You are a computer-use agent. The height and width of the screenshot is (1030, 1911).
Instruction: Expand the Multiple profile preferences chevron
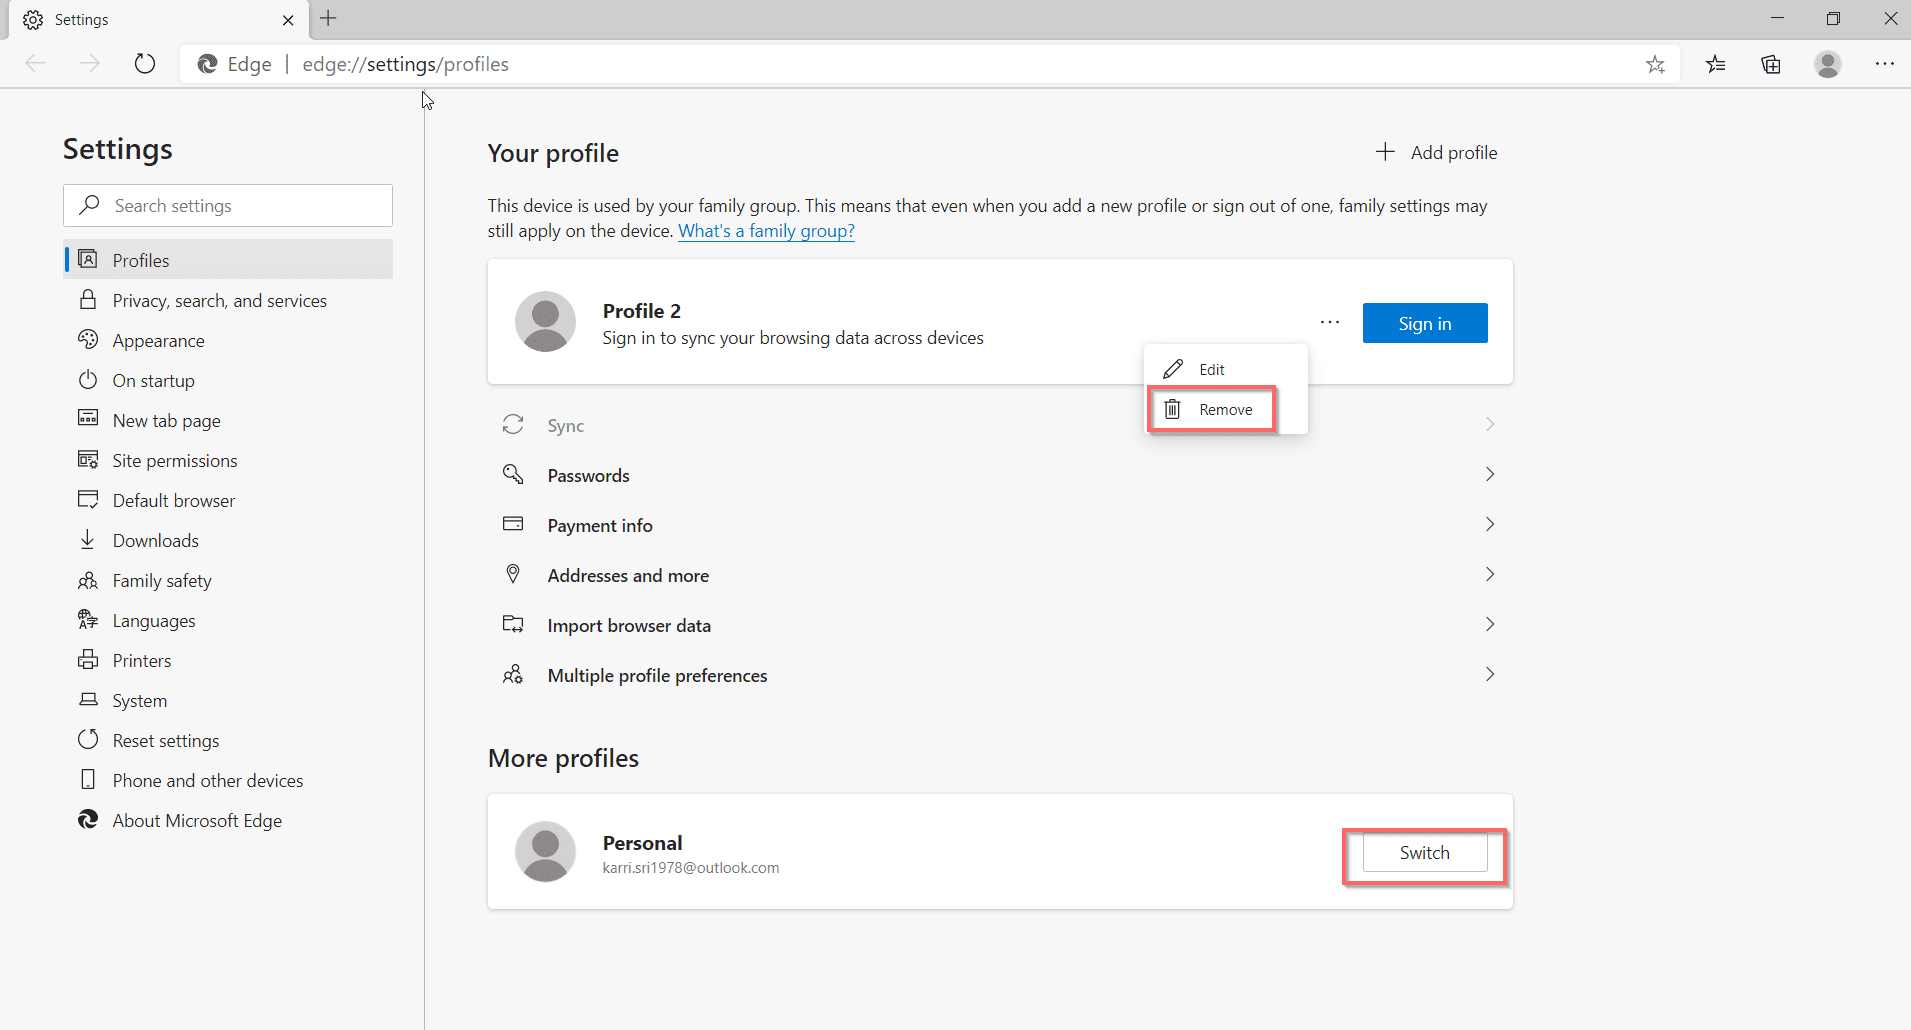pos(1489,674)
